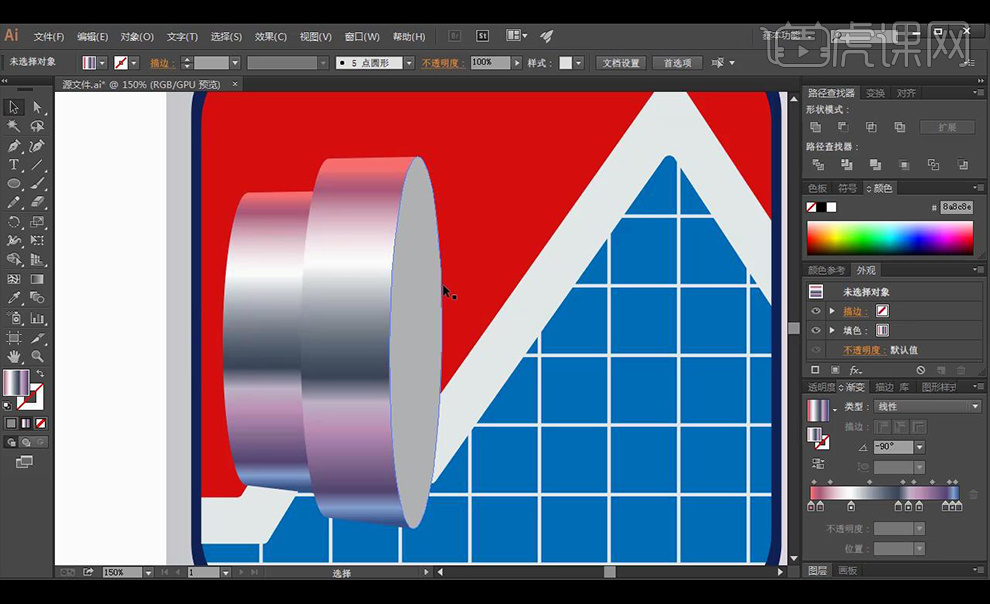This screenshot has width=990, height=604.
Task: Click the Divide pathfinder icon
Action: 818,165
